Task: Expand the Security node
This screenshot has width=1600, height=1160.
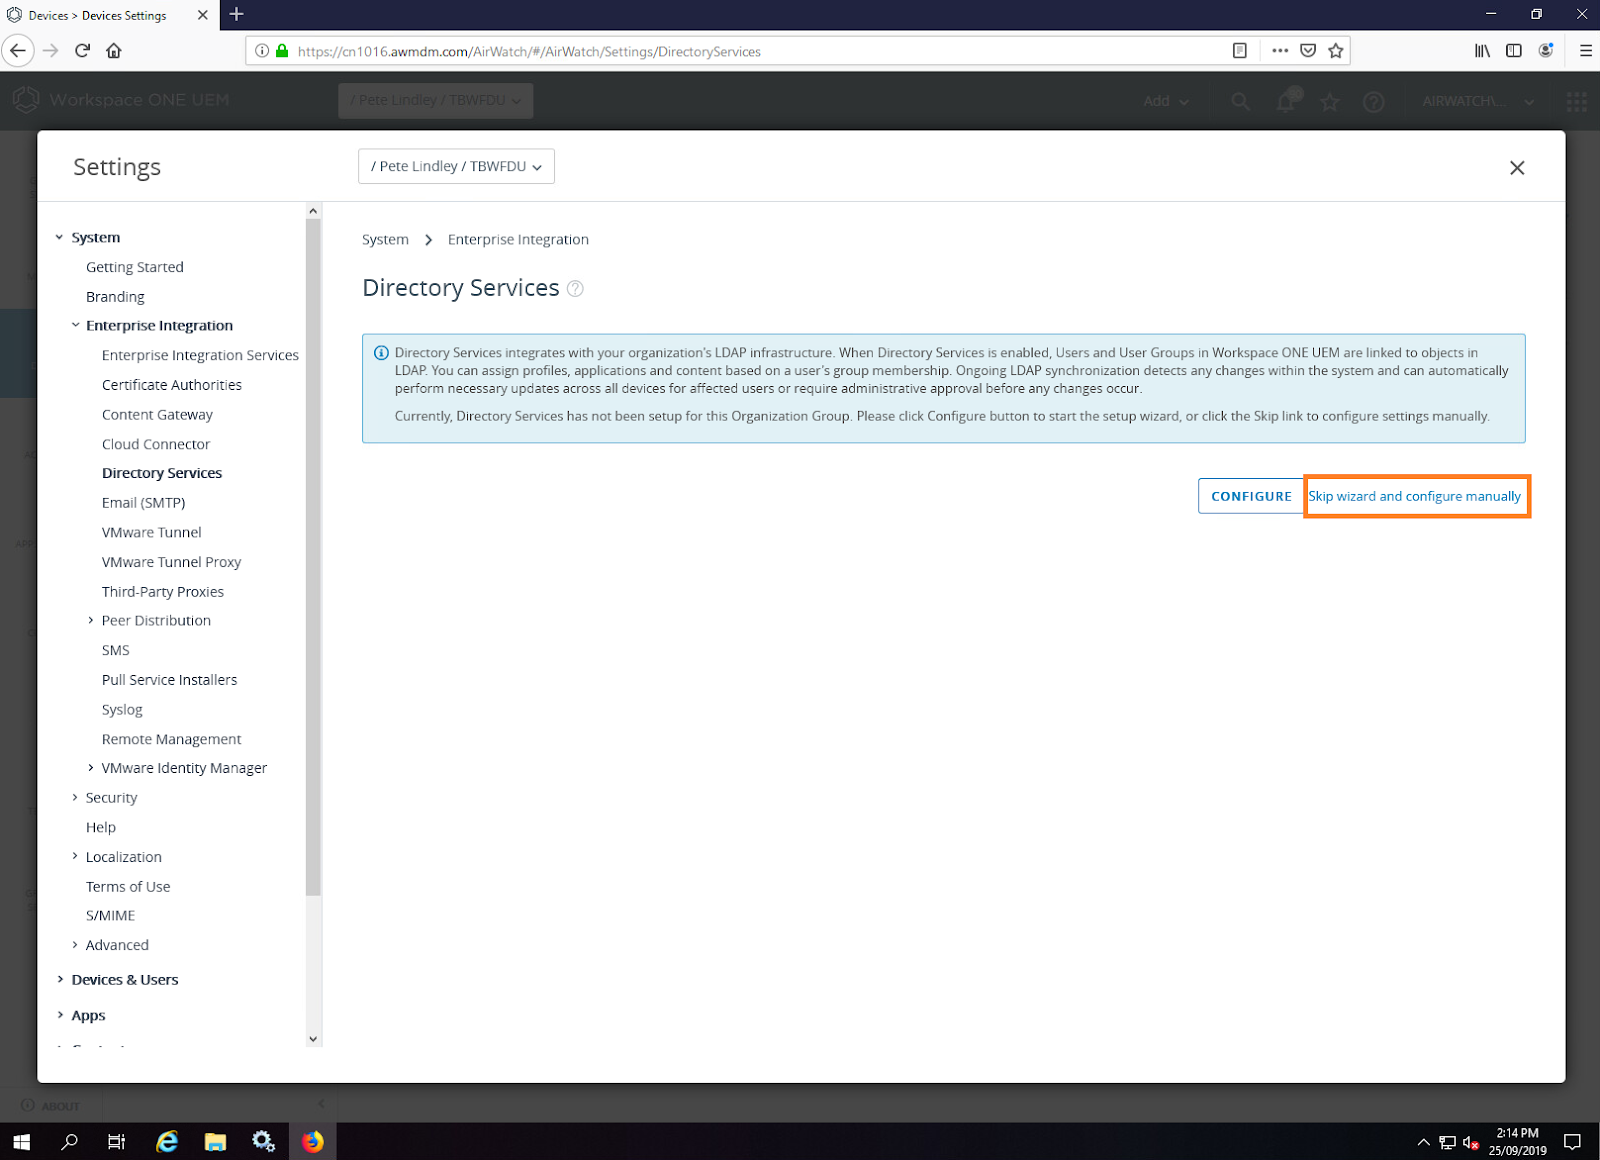Action: (x=75, y=797)
